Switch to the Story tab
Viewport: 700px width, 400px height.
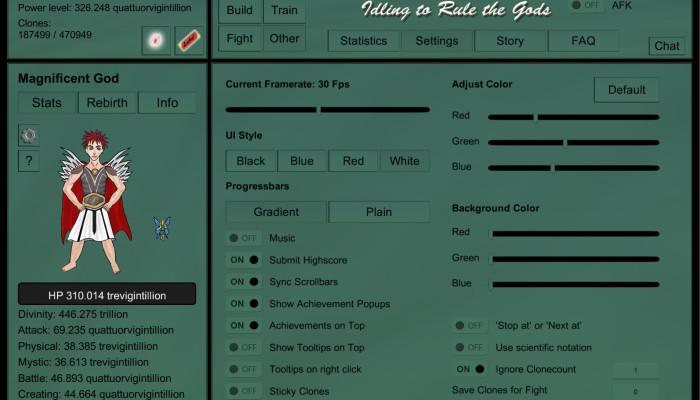click(x=510, y=41)
